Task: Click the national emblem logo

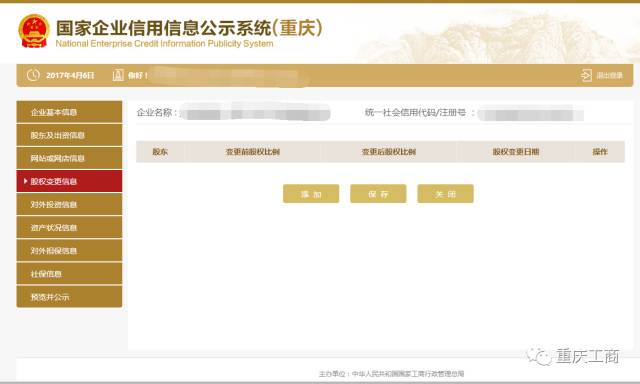Action: pyautogui.click(x=33, y=31)
